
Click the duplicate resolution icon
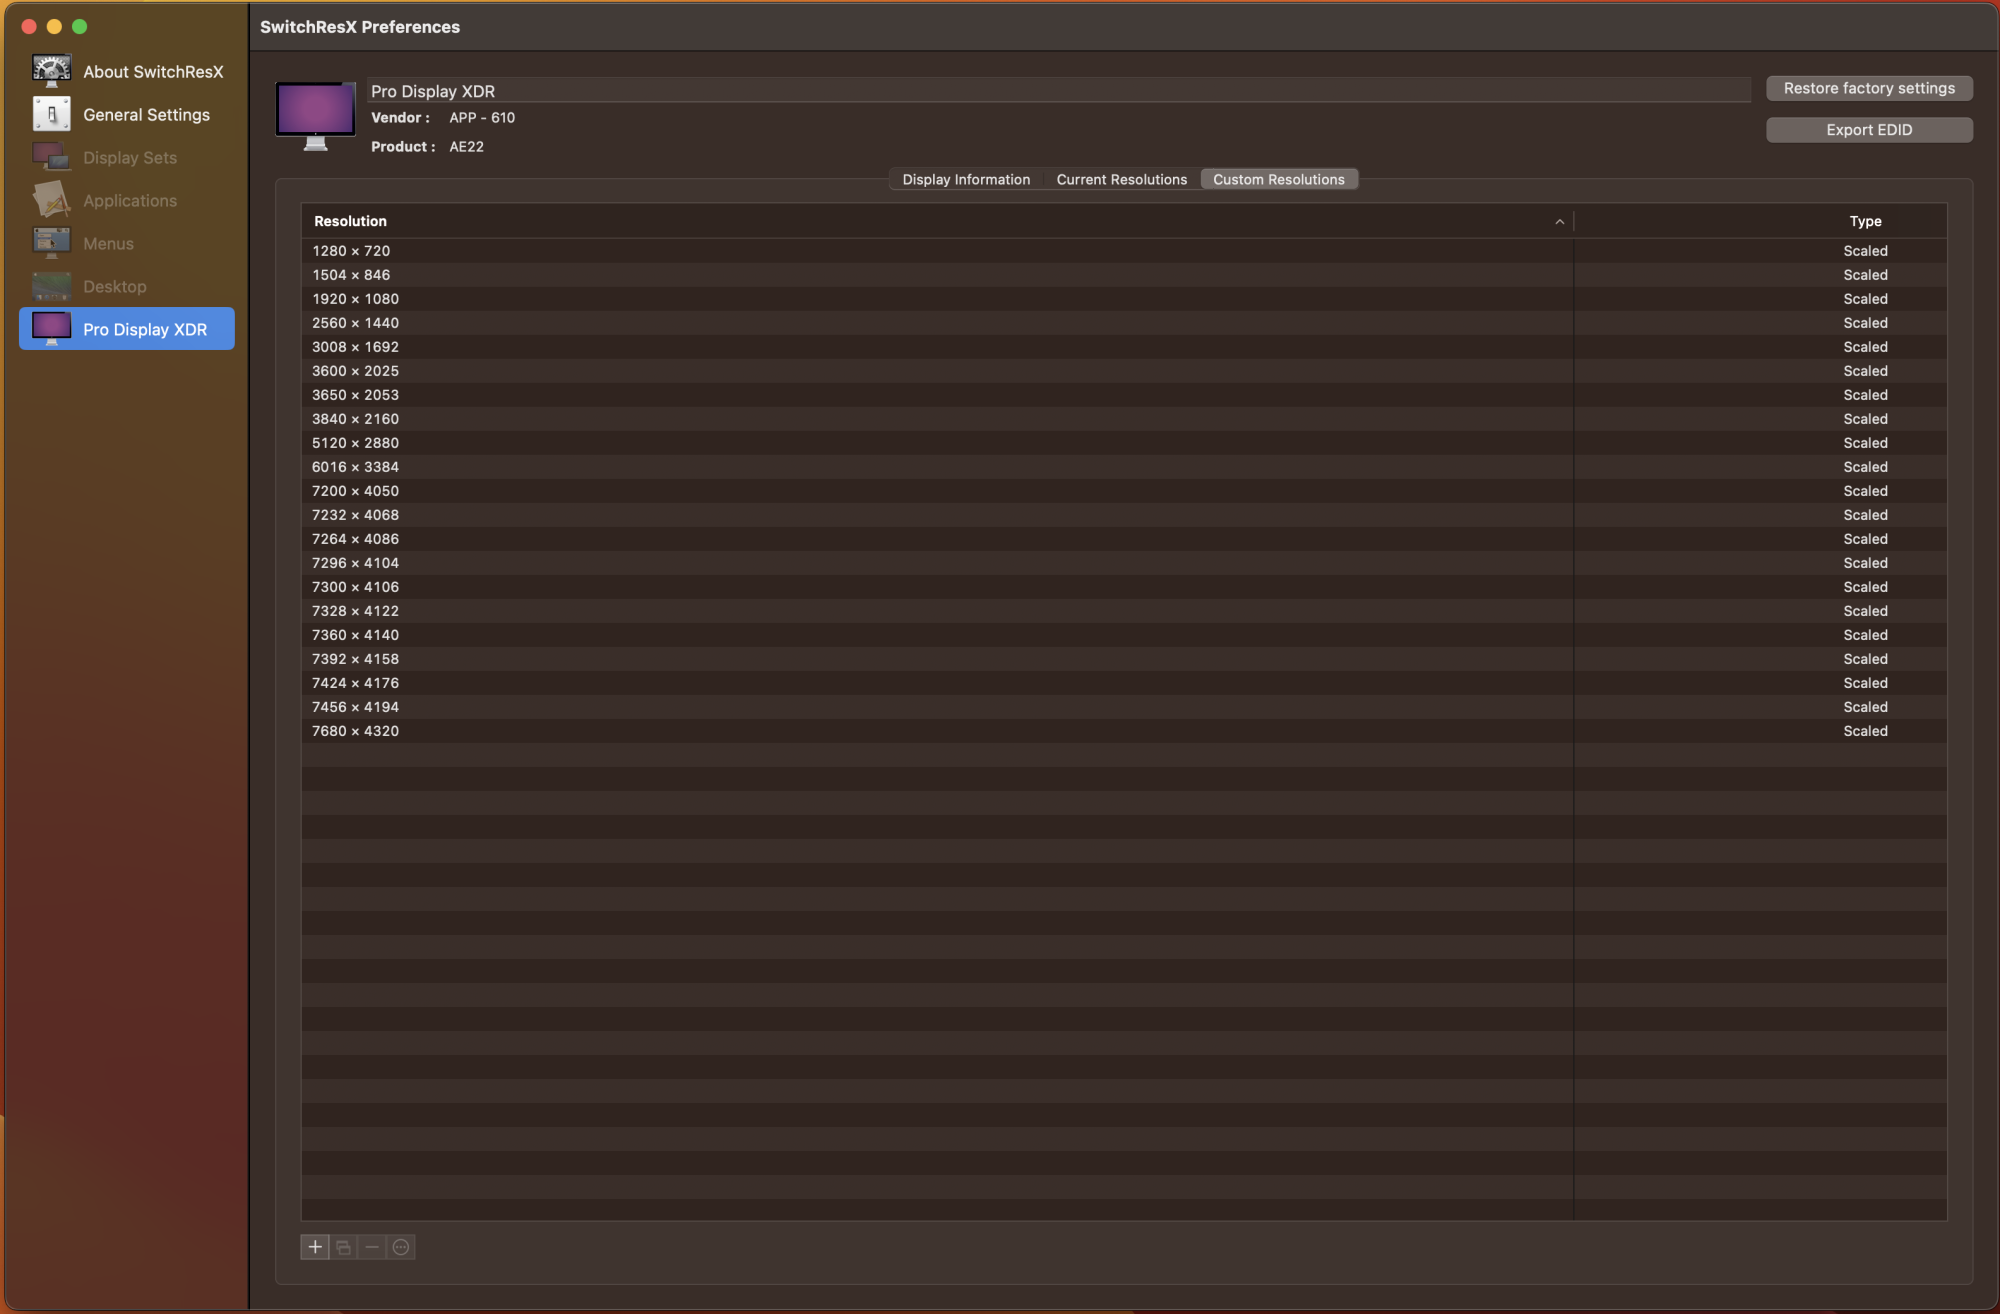tap(343, 1247)
